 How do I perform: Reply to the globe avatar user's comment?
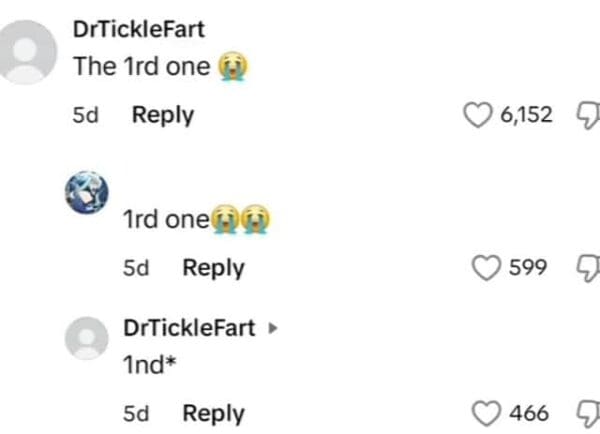click(x=213, y=267)
